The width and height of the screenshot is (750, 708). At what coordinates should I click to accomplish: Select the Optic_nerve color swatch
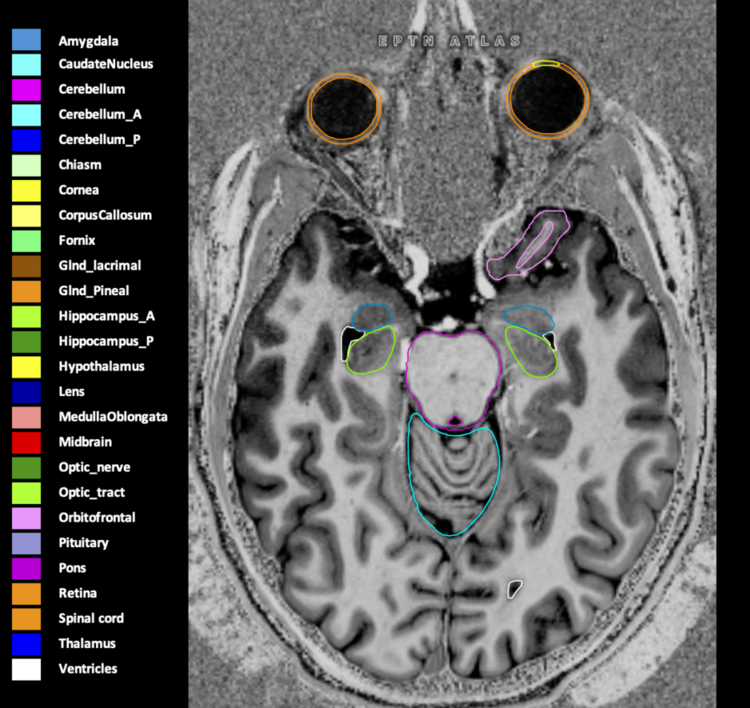point(26,468)
